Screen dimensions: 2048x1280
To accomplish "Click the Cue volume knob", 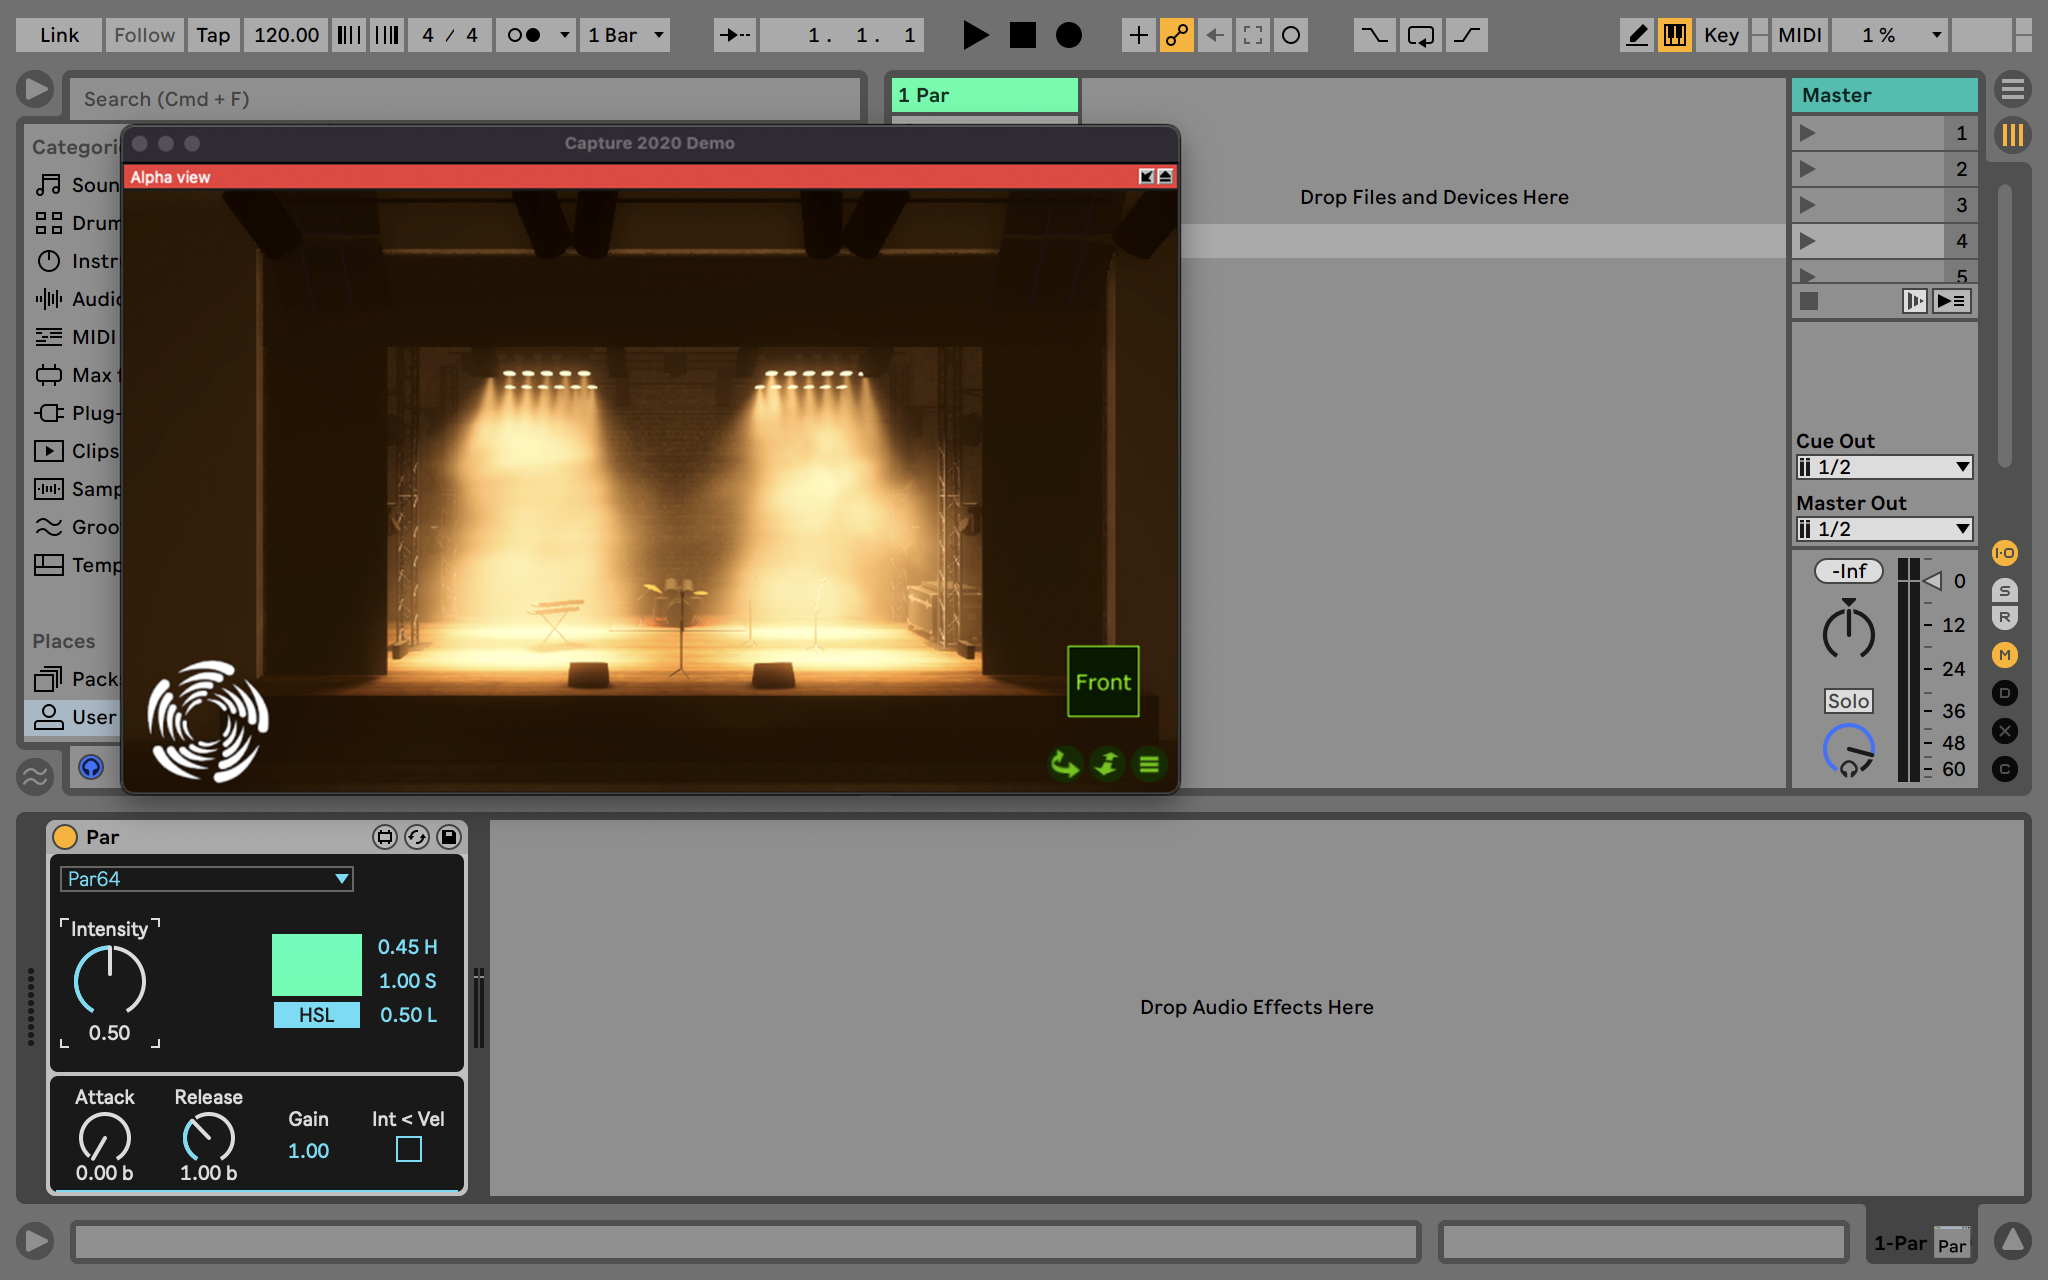I will tap(1849, 750).
